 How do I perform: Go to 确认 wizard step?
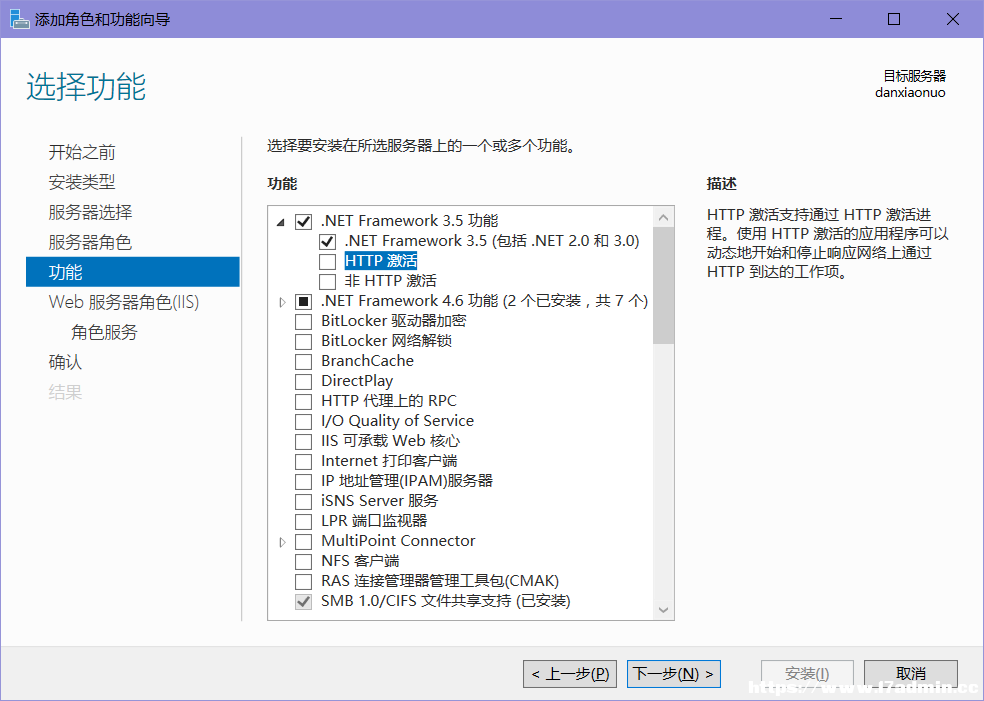[65, 362]
